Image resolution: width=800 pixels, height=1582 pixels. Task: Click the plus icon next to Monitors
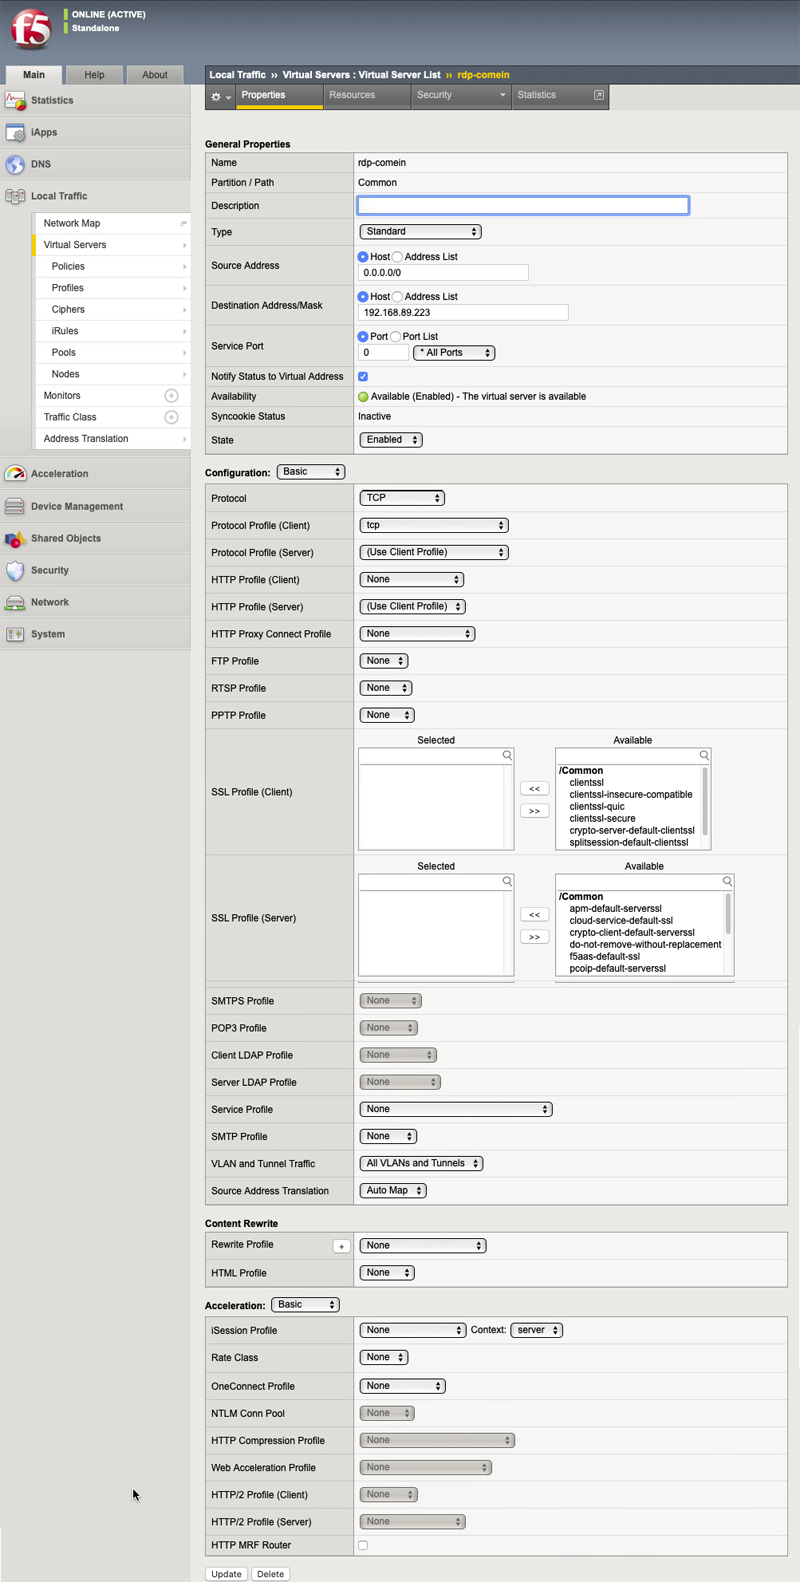(171, 396)
